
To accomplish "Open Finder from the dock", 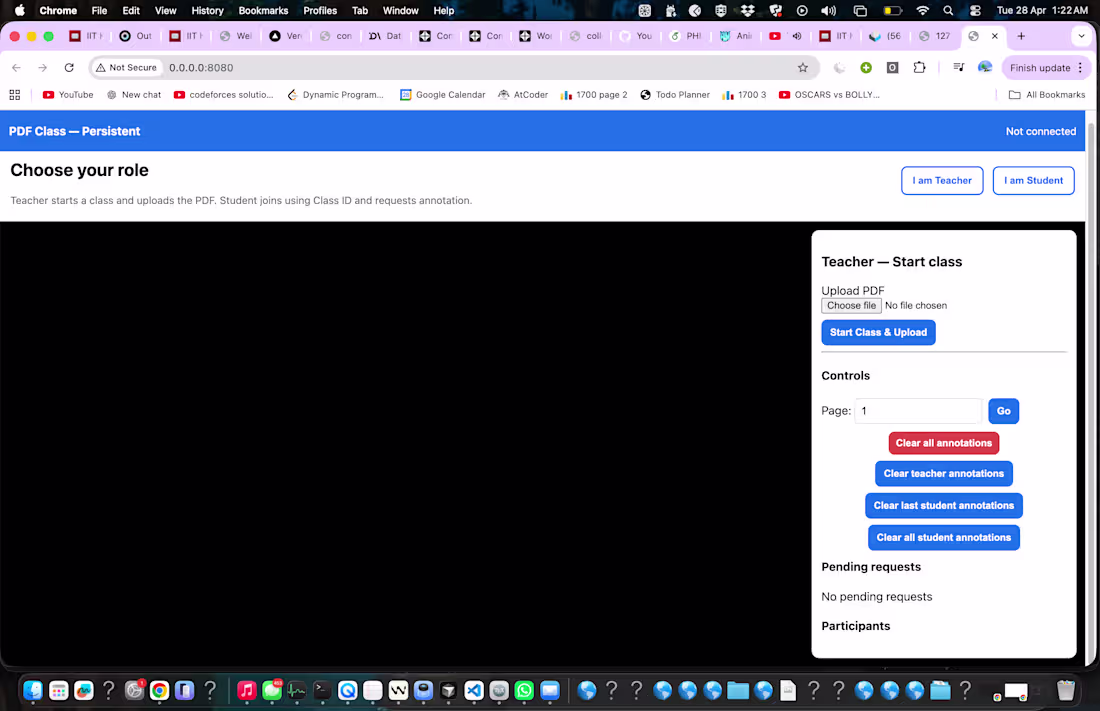I will point(33,691).
